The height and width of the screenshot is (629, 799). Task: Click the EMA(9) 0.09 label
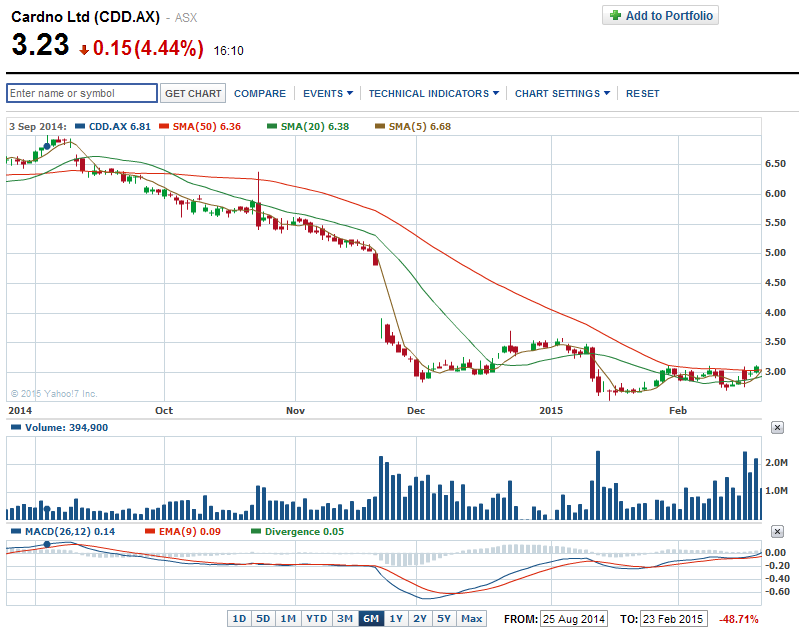coord(190,531)
